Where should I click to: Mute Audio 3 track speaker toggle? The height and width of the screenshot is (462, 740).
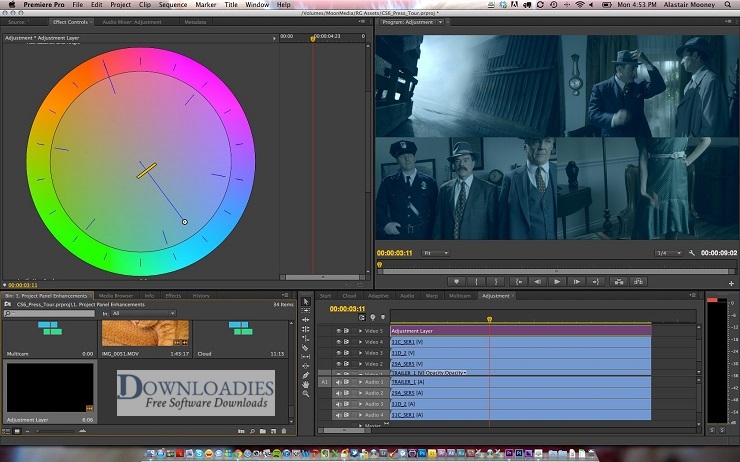tap(338, 404)
